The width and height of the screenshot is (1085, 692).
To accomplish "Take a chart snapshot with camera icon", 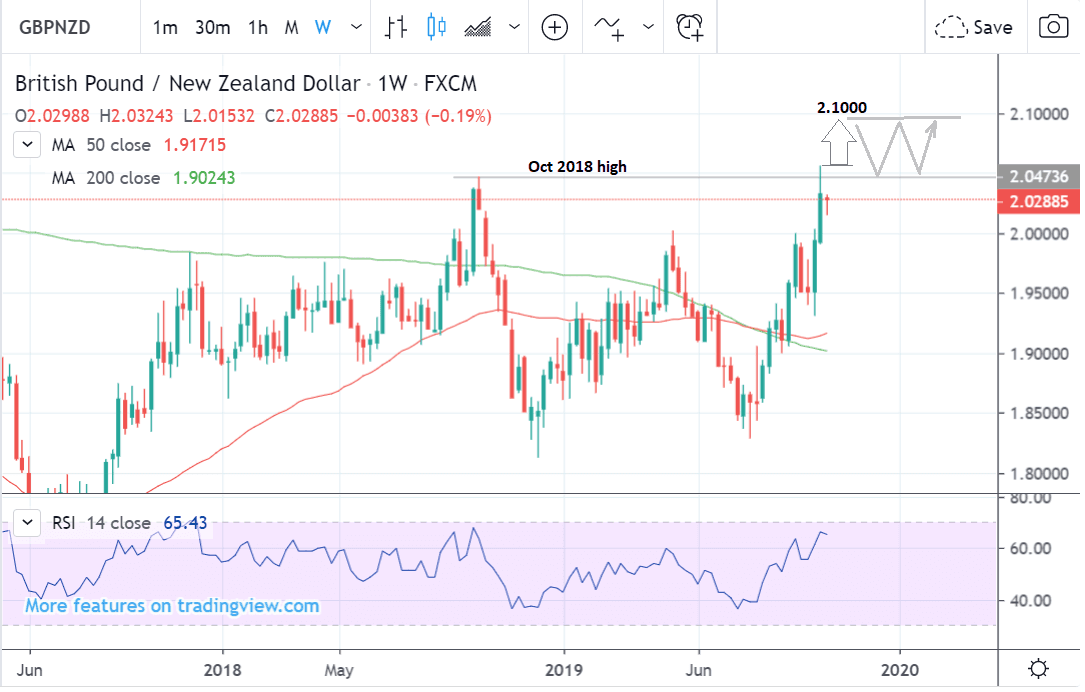I will click(1052, 27).
